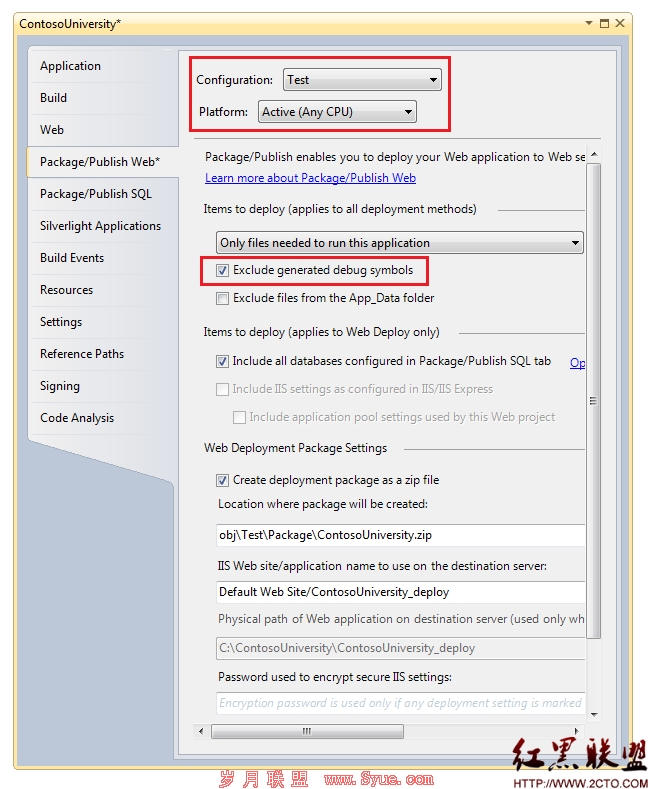Expand the Platform dropdown Active (Any CPU)
Screen dimensions: 650x789
point(337,112)
